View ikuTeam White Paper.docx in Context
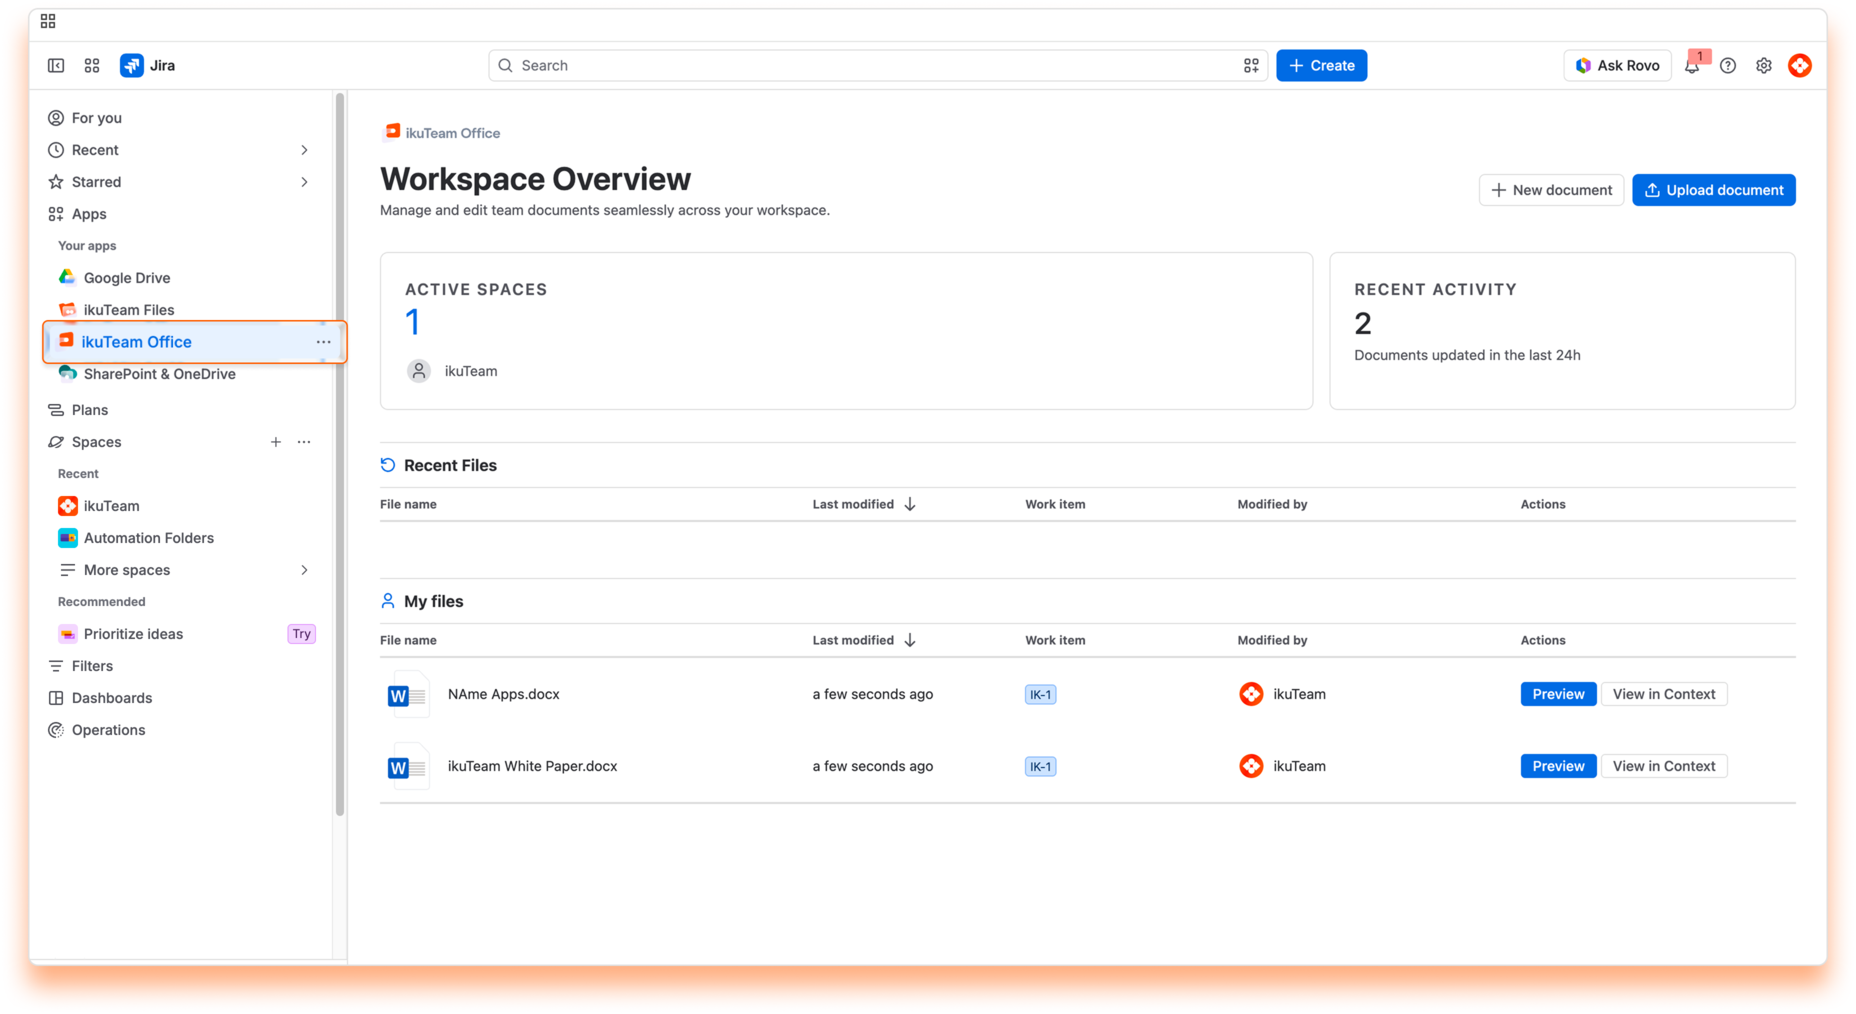 1663,766
